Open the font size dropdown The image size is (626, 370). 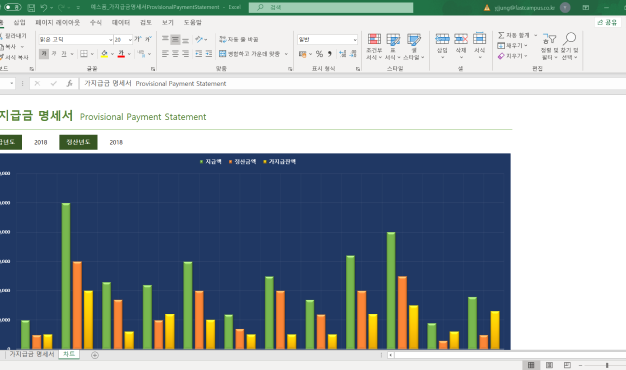[x=130, y=40]
